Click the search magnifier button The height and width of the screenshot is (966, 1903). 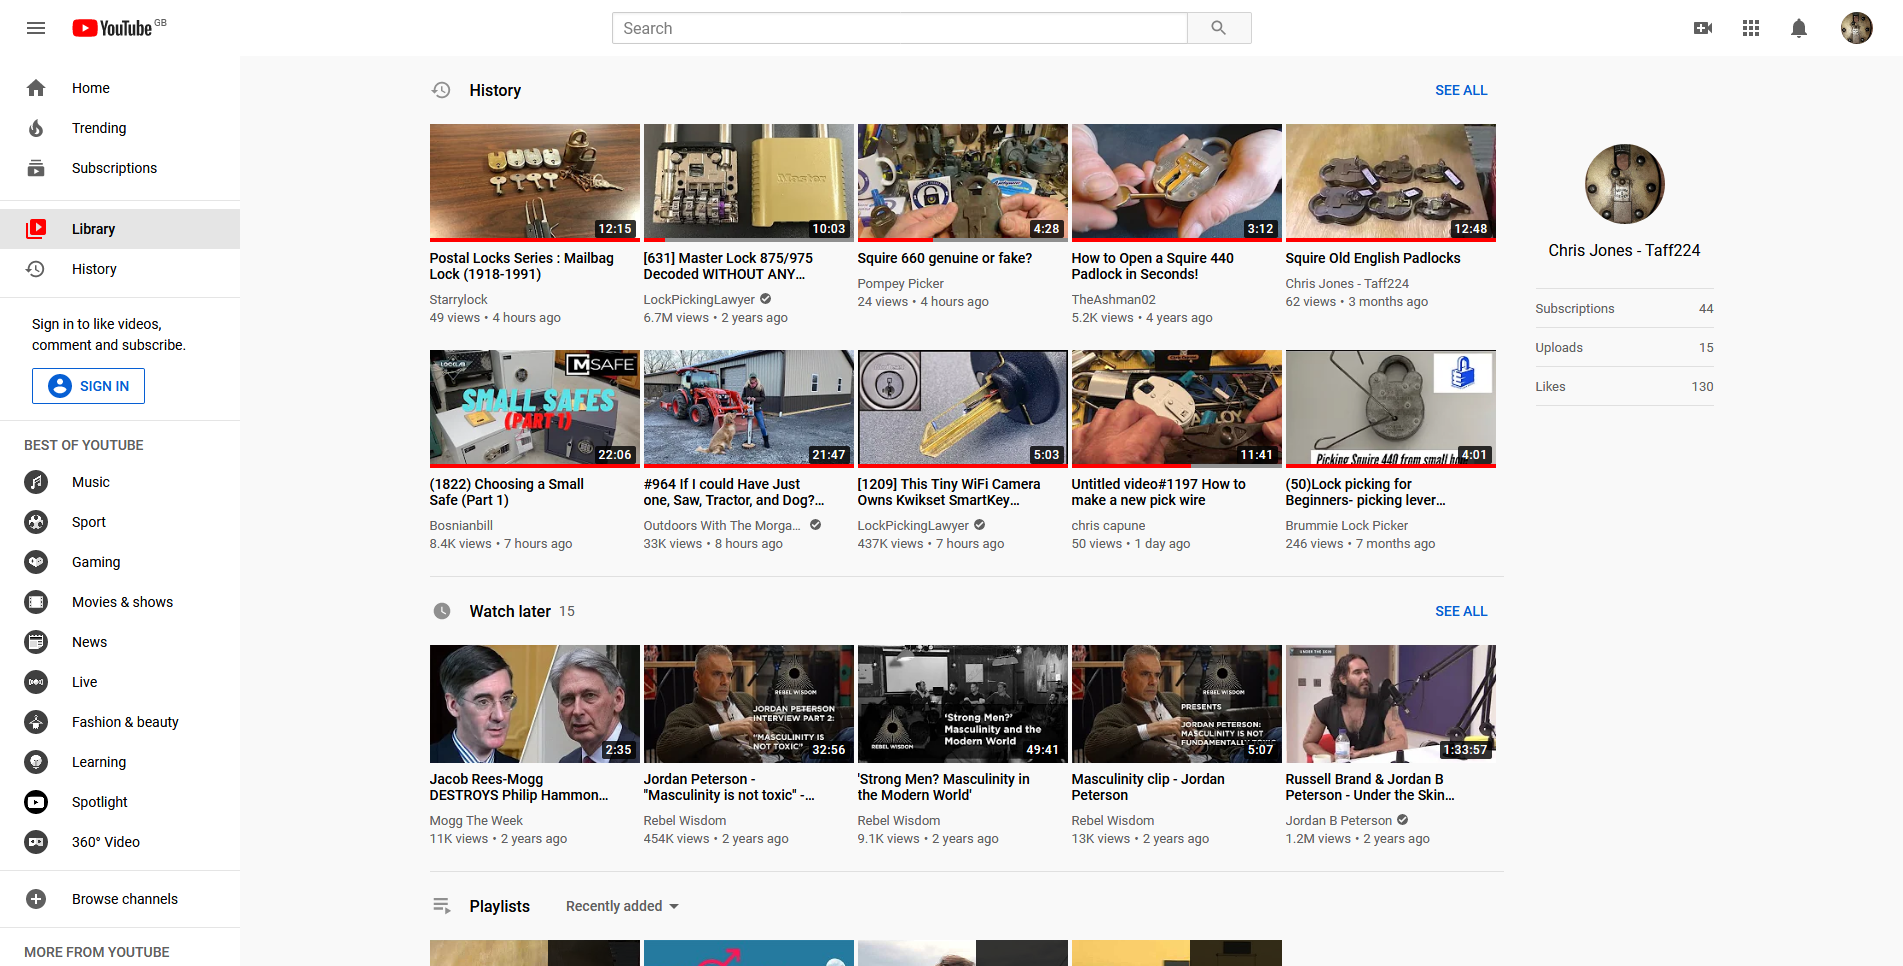(x=1218, y=28)
